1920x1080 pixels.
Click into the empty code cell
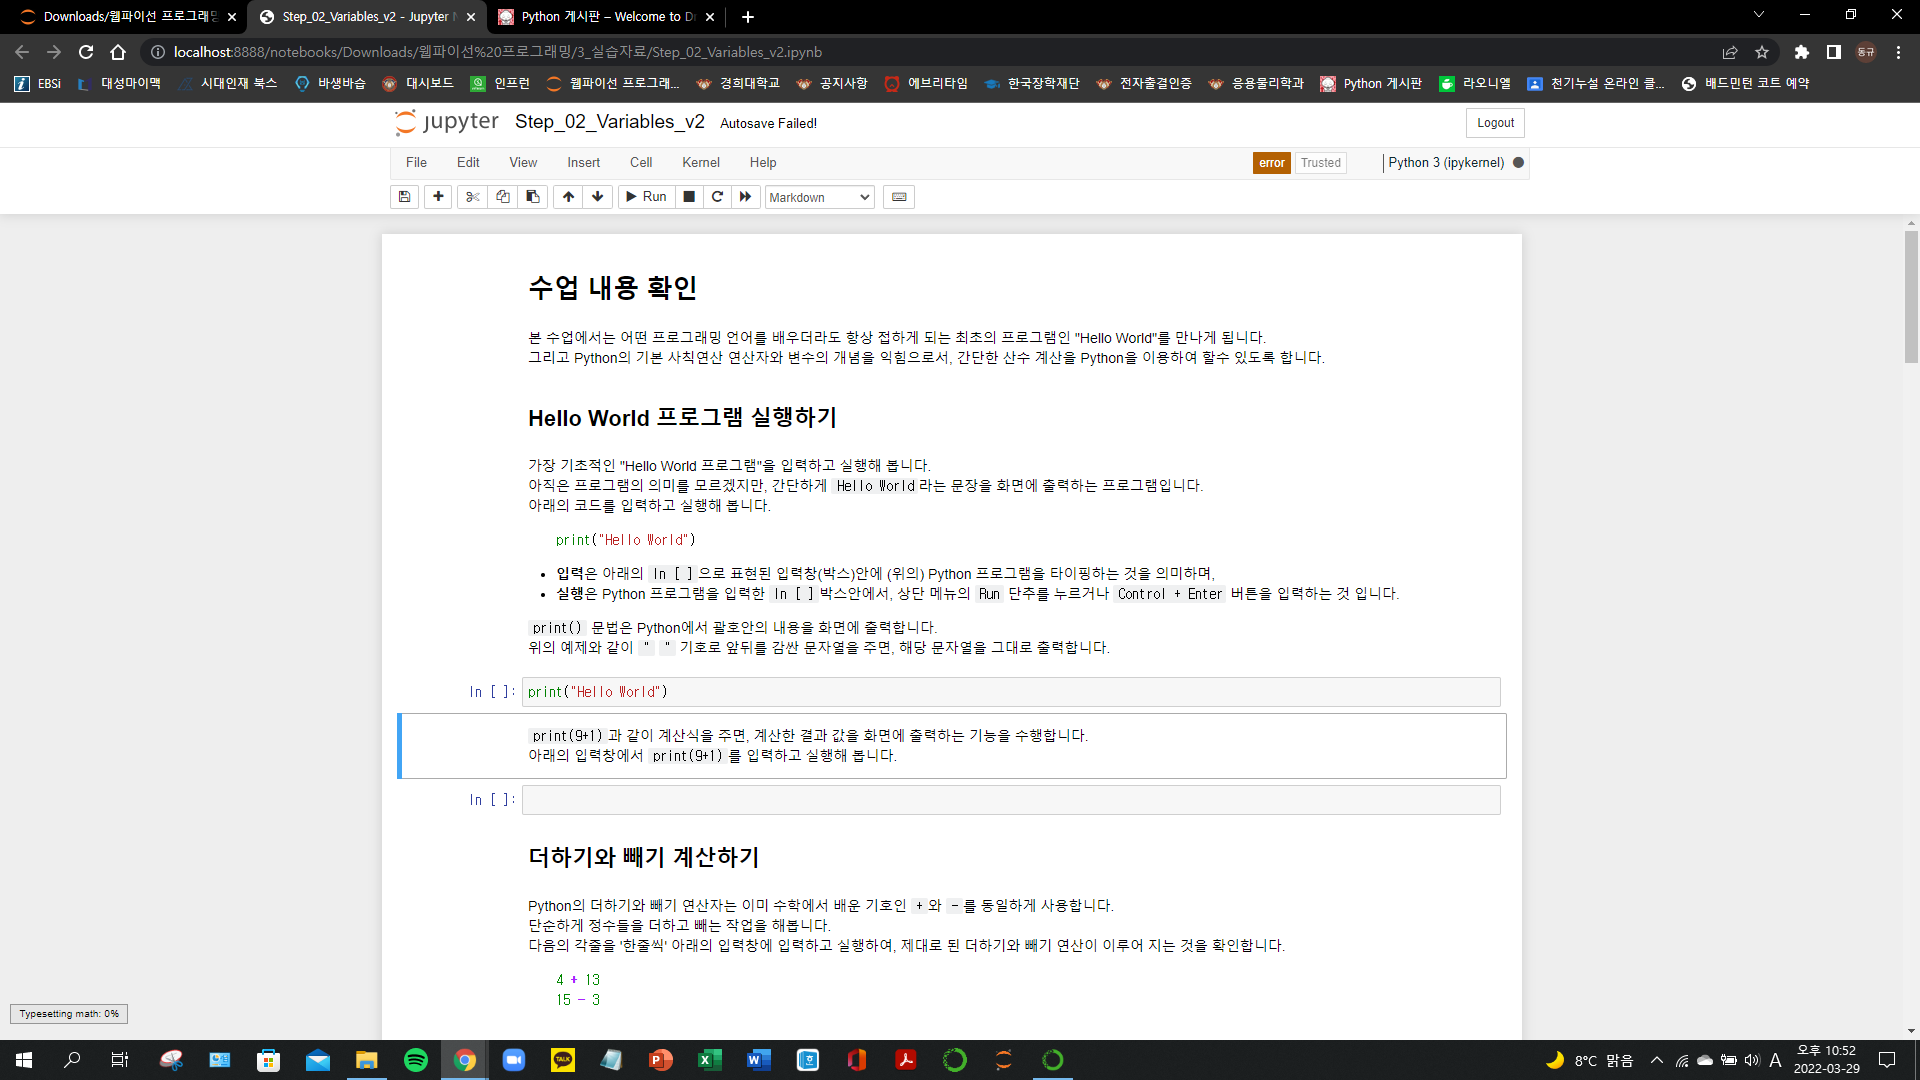point(1011,800)
